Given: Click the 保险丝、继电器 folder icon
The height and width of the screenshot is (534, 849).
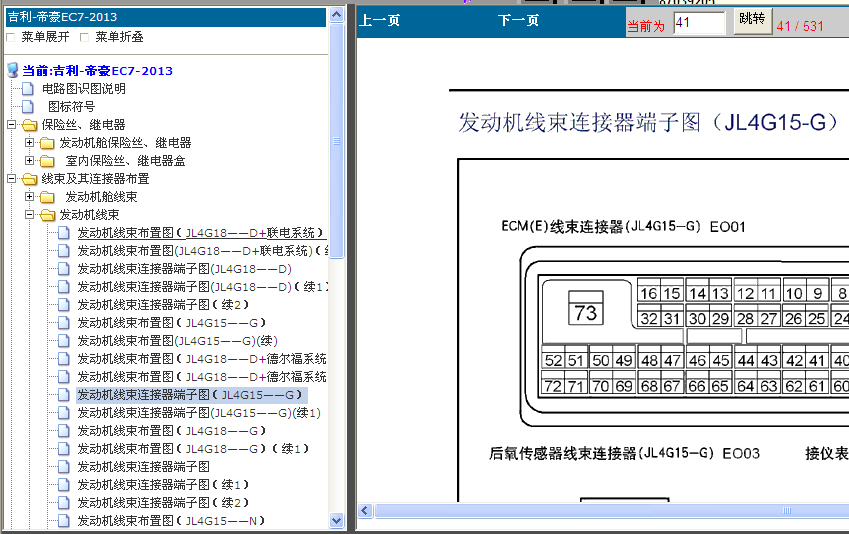Looking at the screenshot, I should pyautogui.click(x=30, y=125).
